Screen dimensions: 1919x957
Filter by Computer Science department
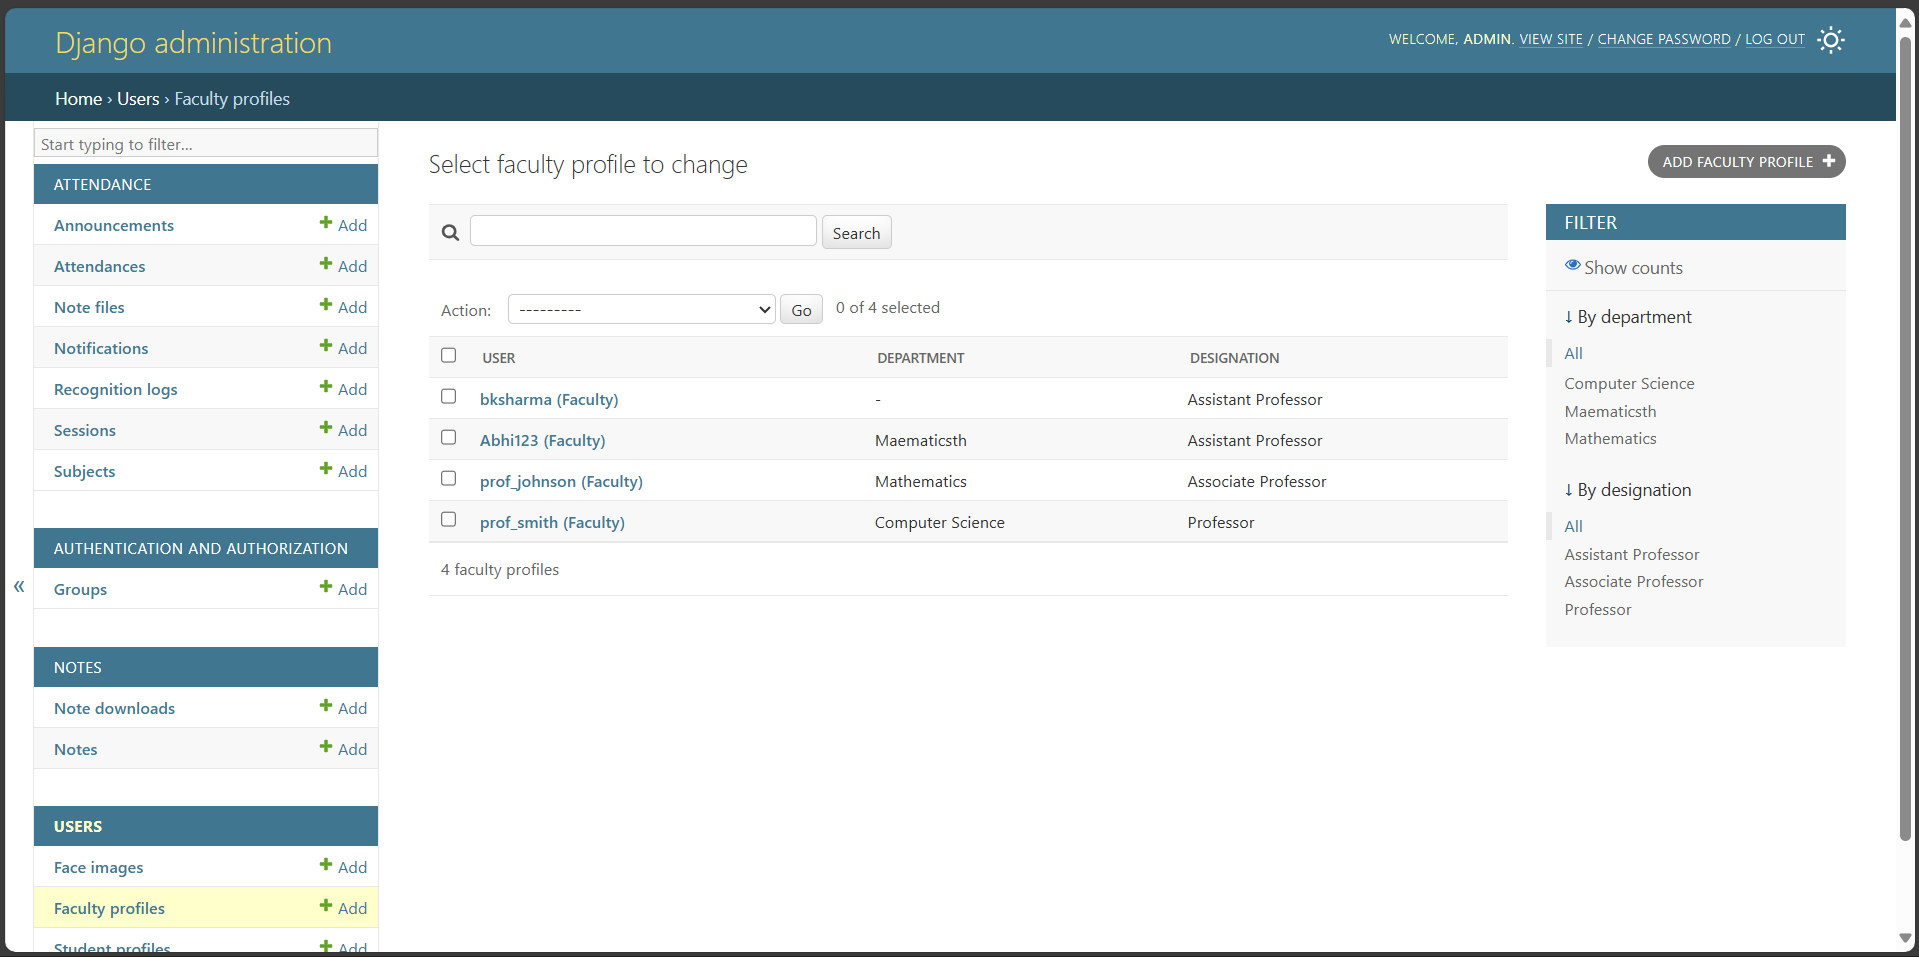pos(1628,383)
